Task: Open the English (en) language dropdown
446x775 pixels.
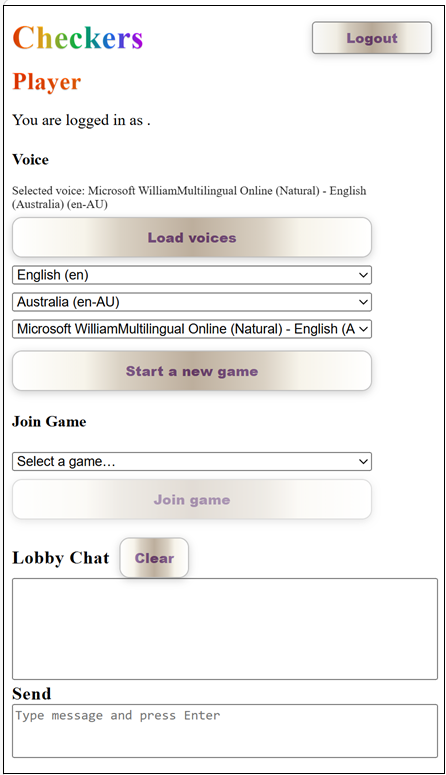Action: 192,275
